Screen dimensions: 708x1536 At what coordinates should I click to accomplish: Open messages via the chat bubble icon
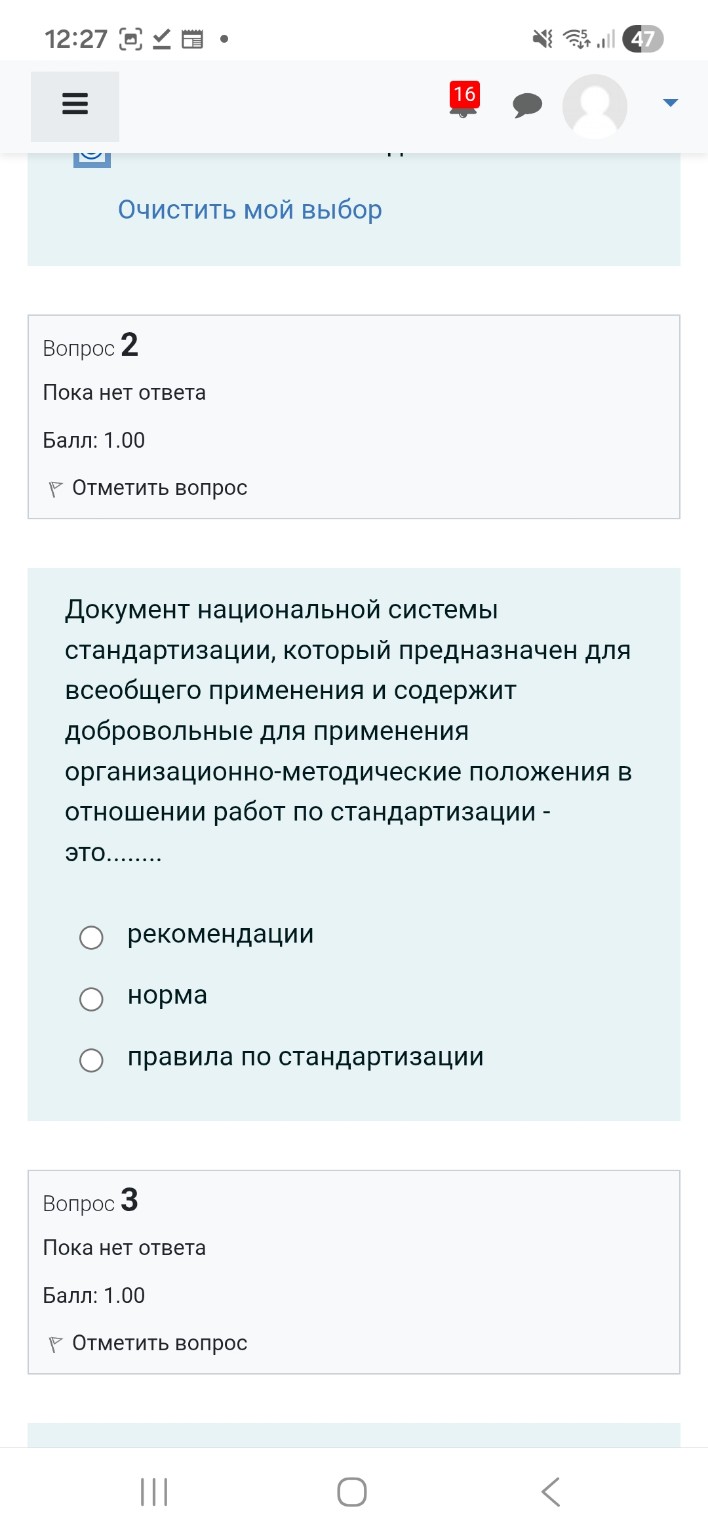tap(528, 105)
